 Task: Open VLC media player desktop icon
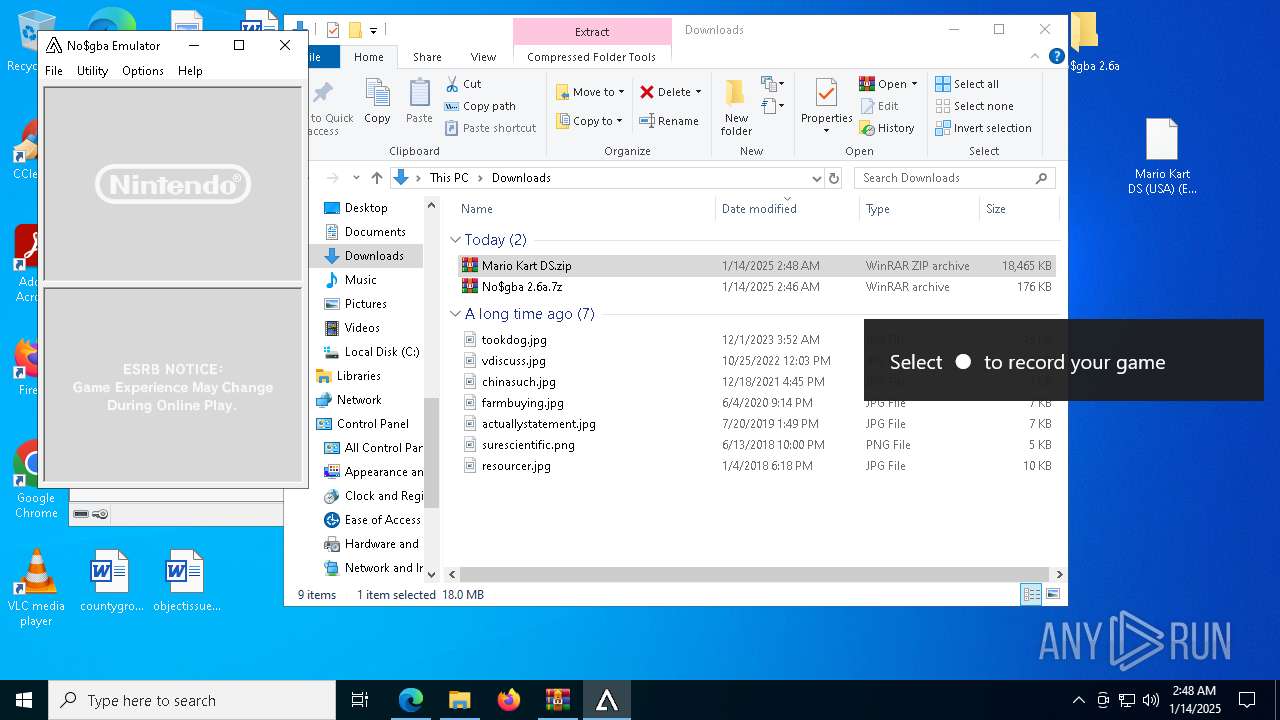click(37, 588)
